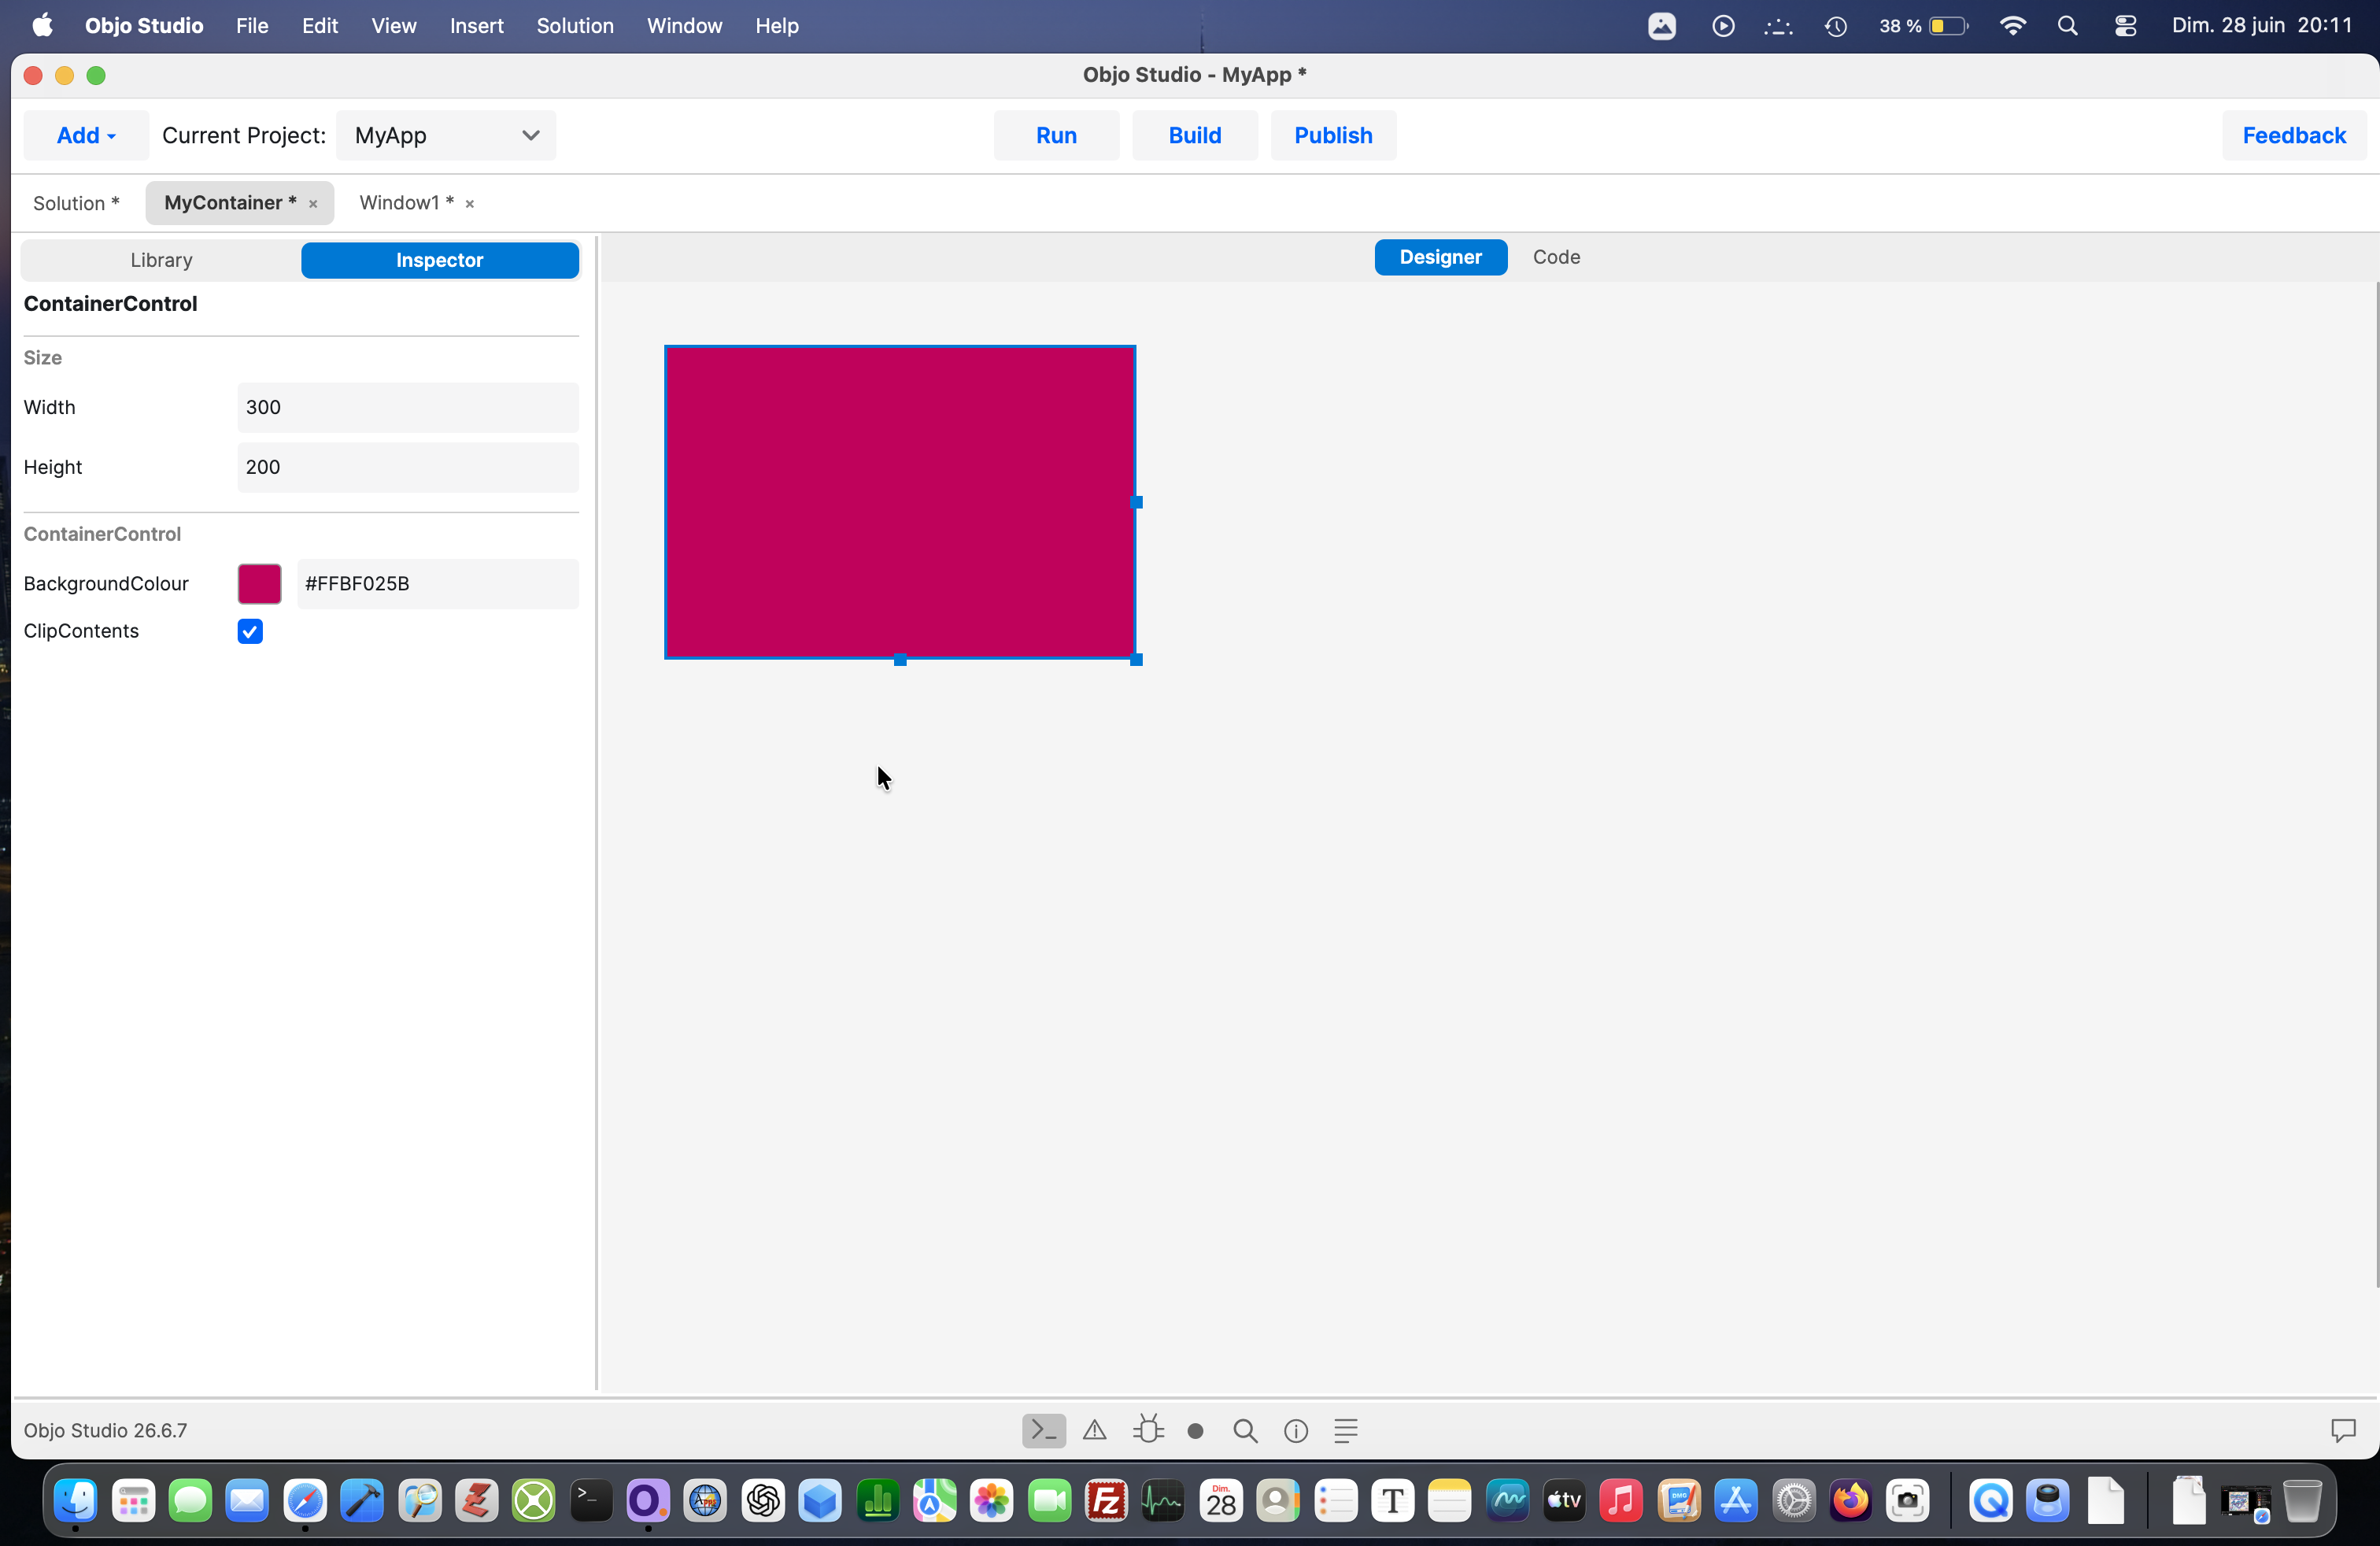
Task: Open Control Centre in menu bar
Action: [x=2126, y=26]
